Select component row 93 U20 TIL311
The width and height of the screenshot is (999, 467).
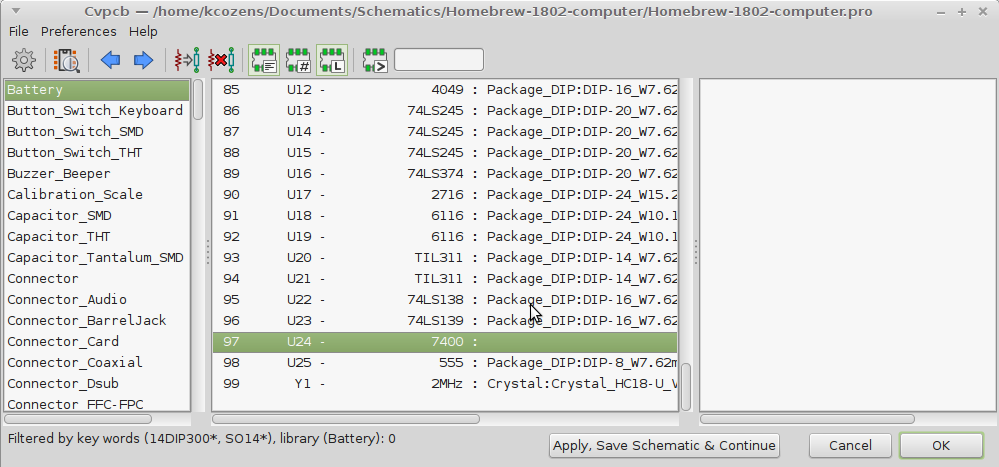(445, 258)
